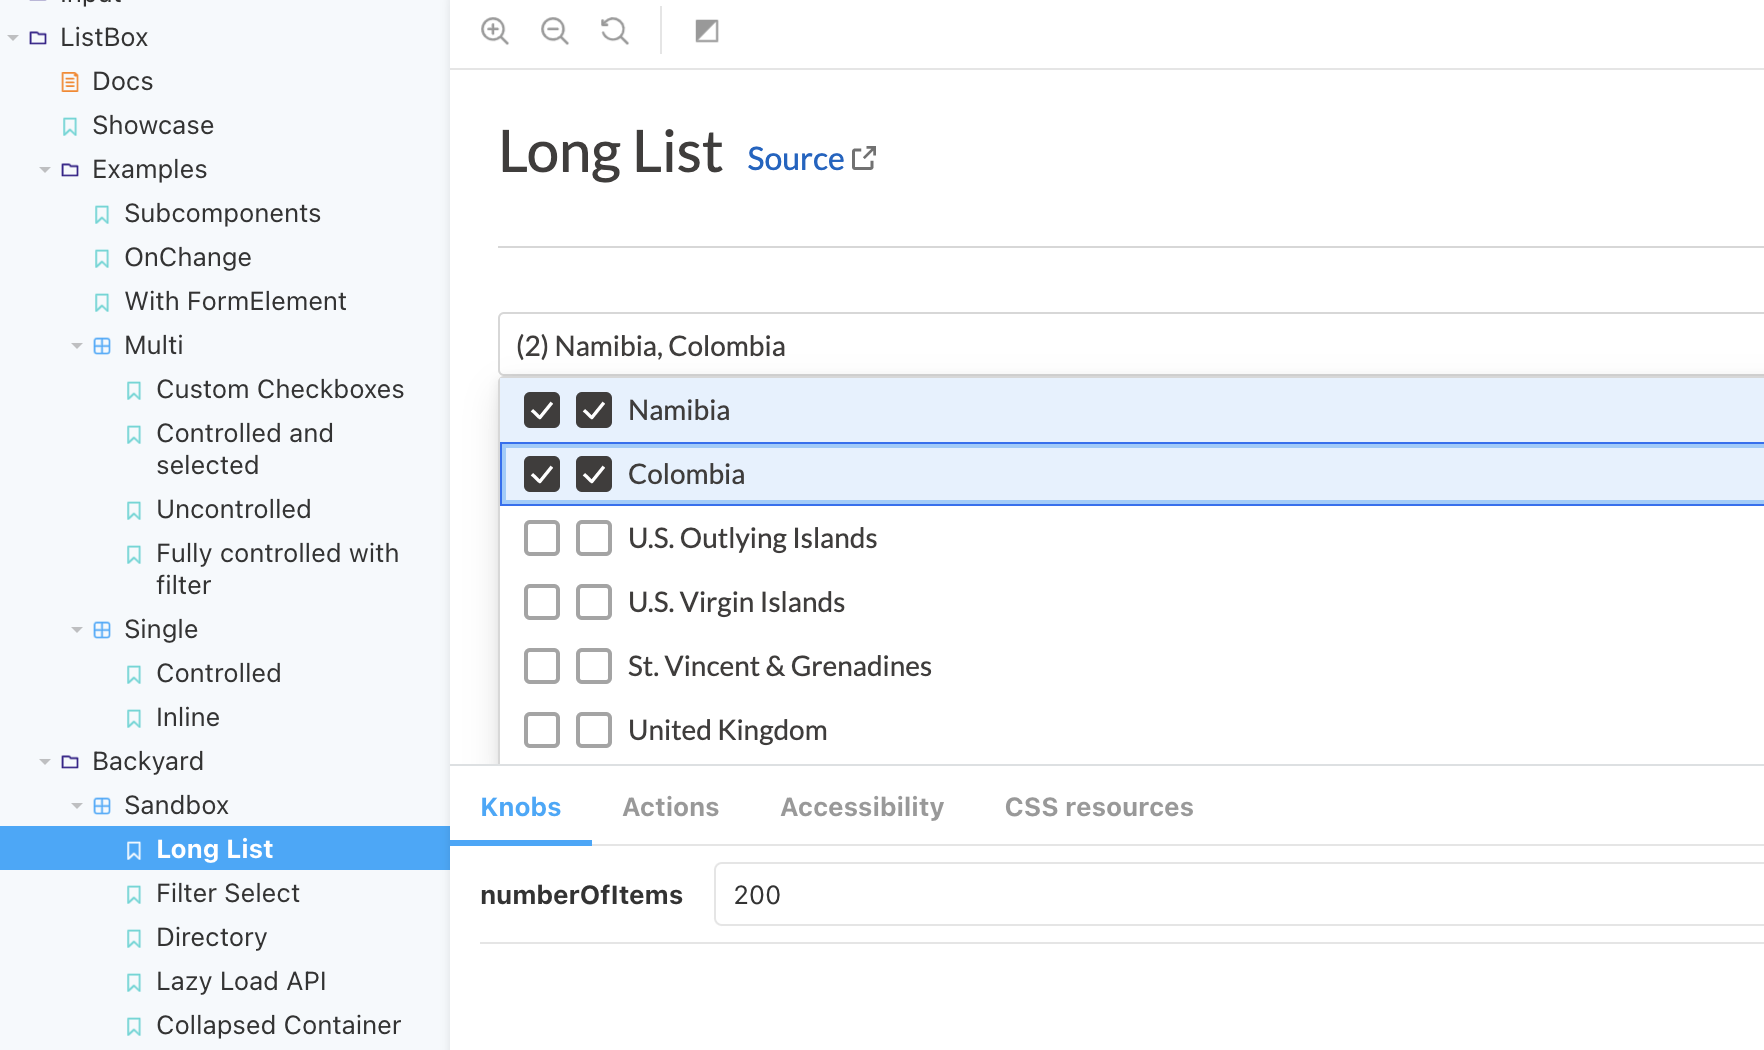Screen dimensions: 1764x1050
Task: Collapse the ListBox tree node
Action: (x=12, y=36)
